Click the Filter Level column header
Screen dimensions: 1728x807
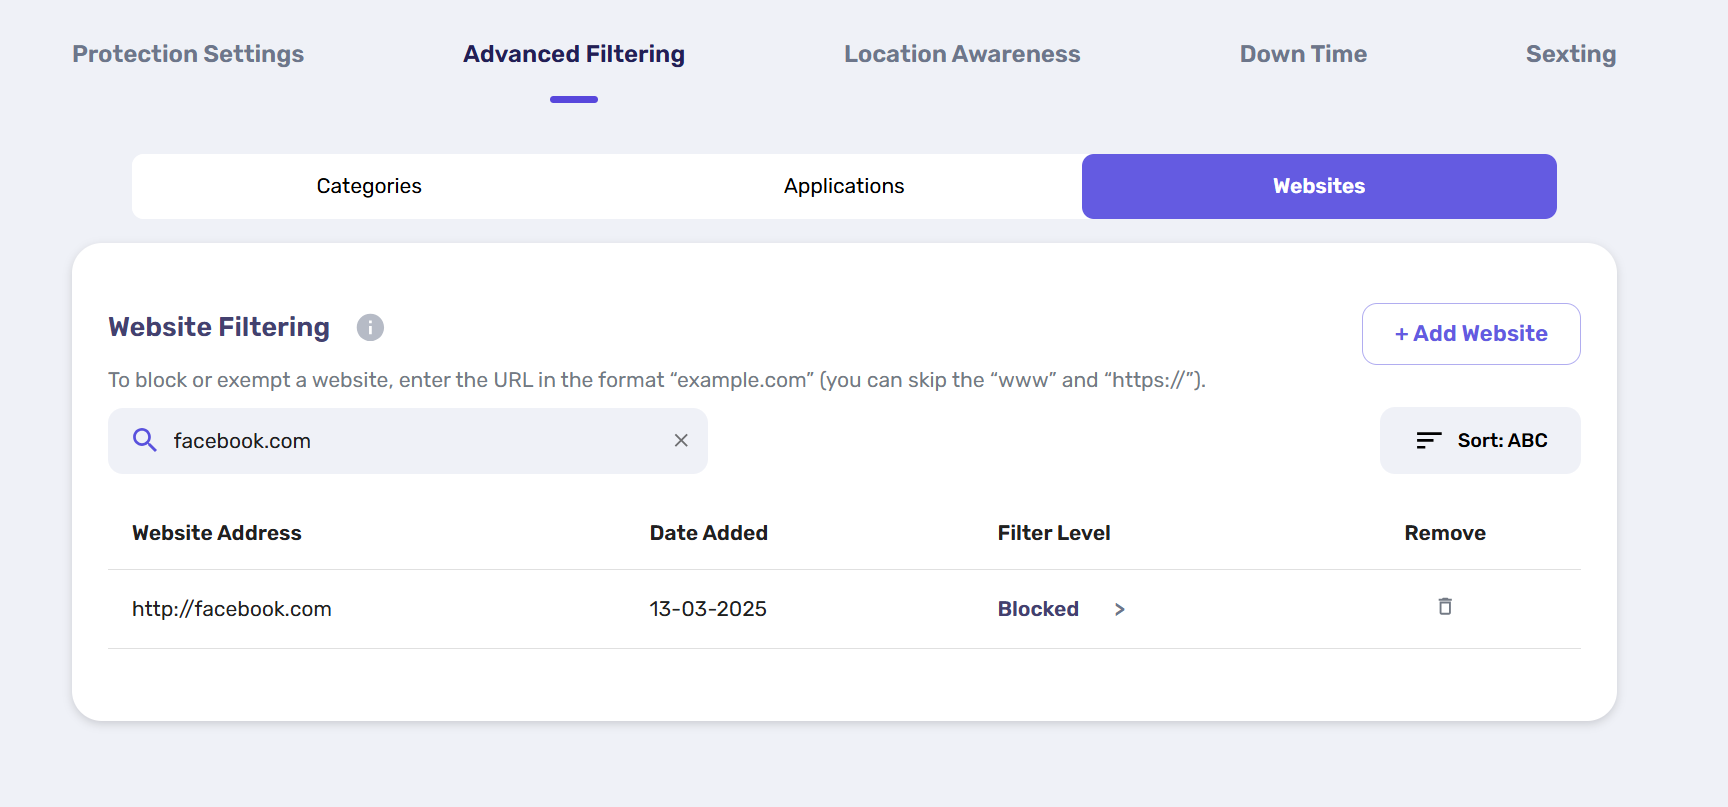tap(1054, 533)
